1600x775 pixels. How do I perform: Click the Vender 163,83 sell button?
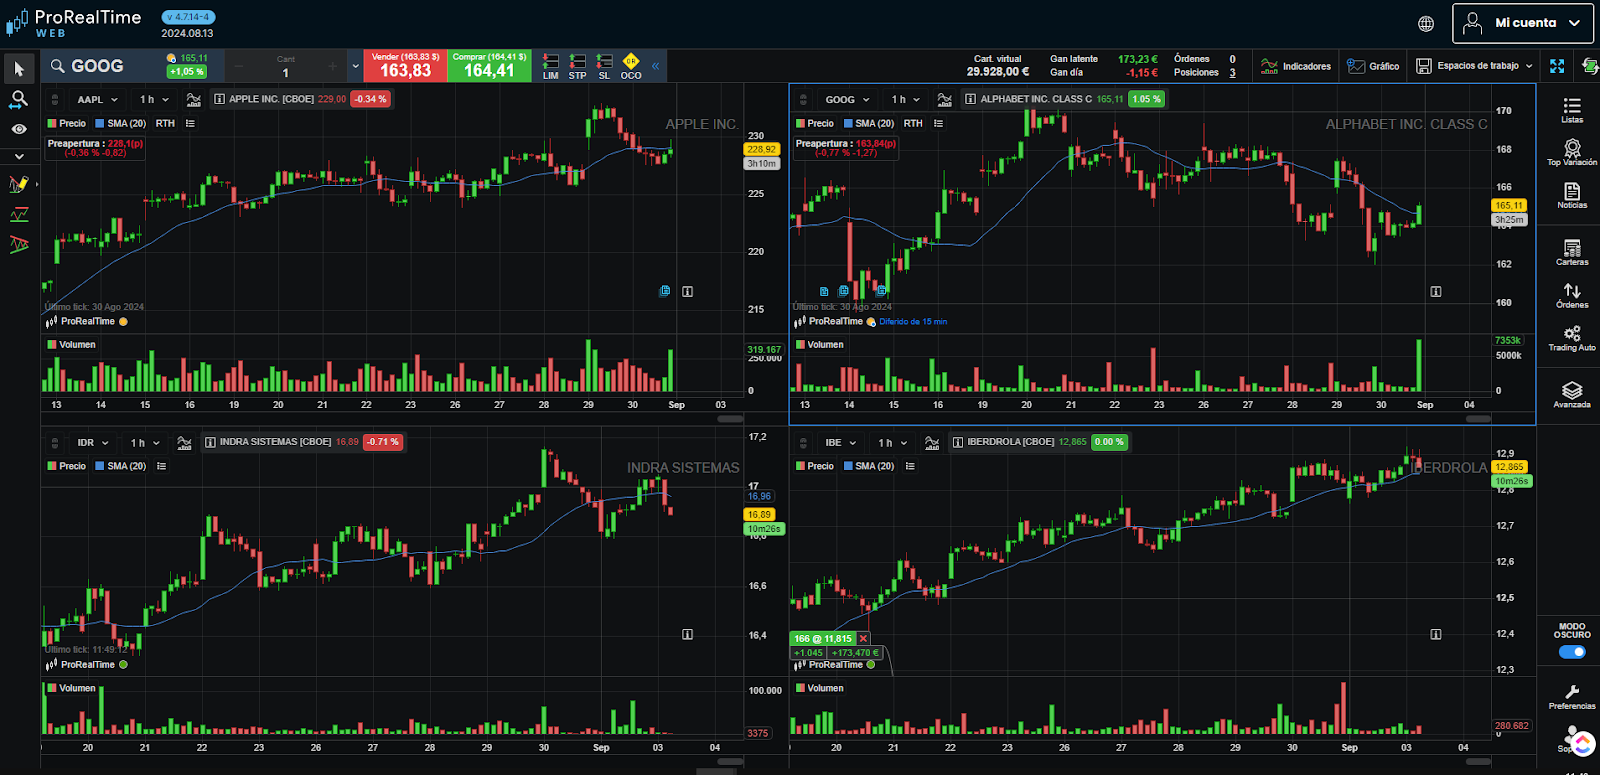[405, 66]
